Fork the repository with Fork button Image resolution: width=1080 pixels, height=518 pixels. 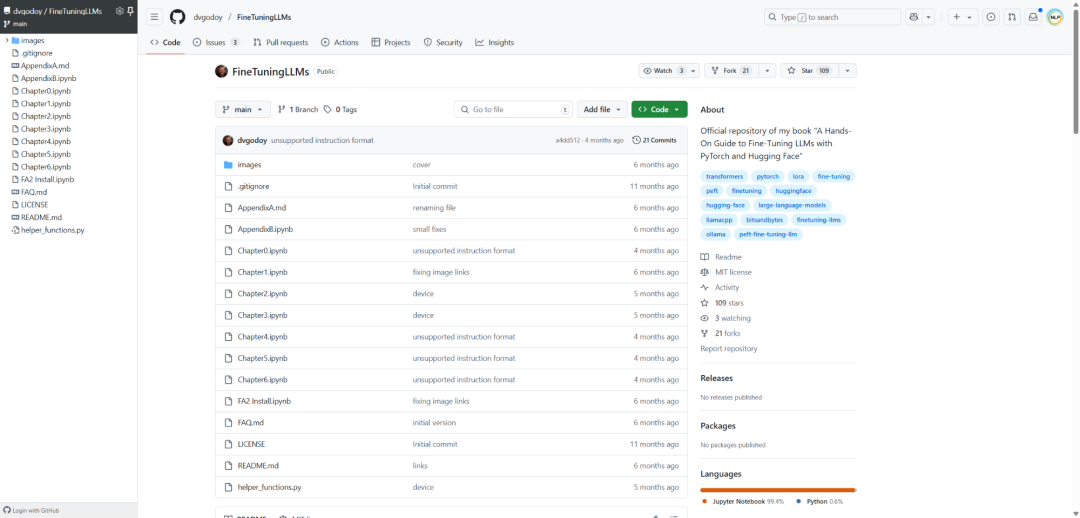click(x=732, y=70)
